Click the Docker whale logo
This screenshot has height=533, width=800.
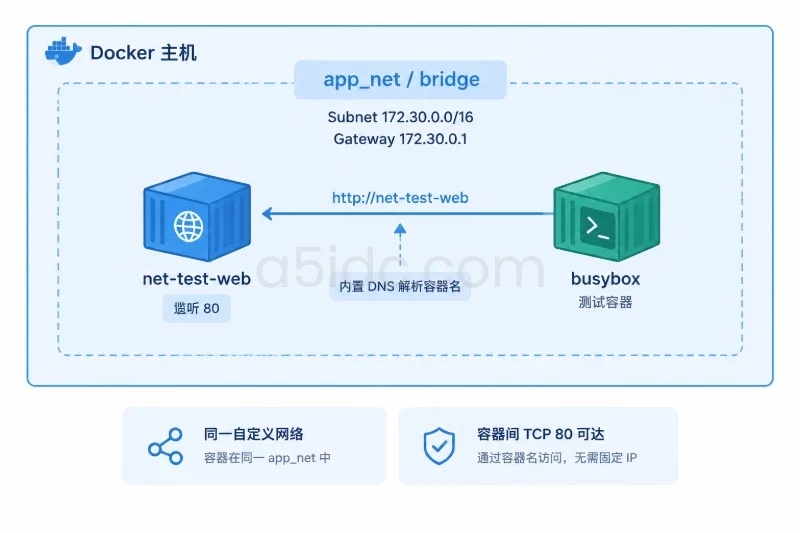[x=63, y=51]
